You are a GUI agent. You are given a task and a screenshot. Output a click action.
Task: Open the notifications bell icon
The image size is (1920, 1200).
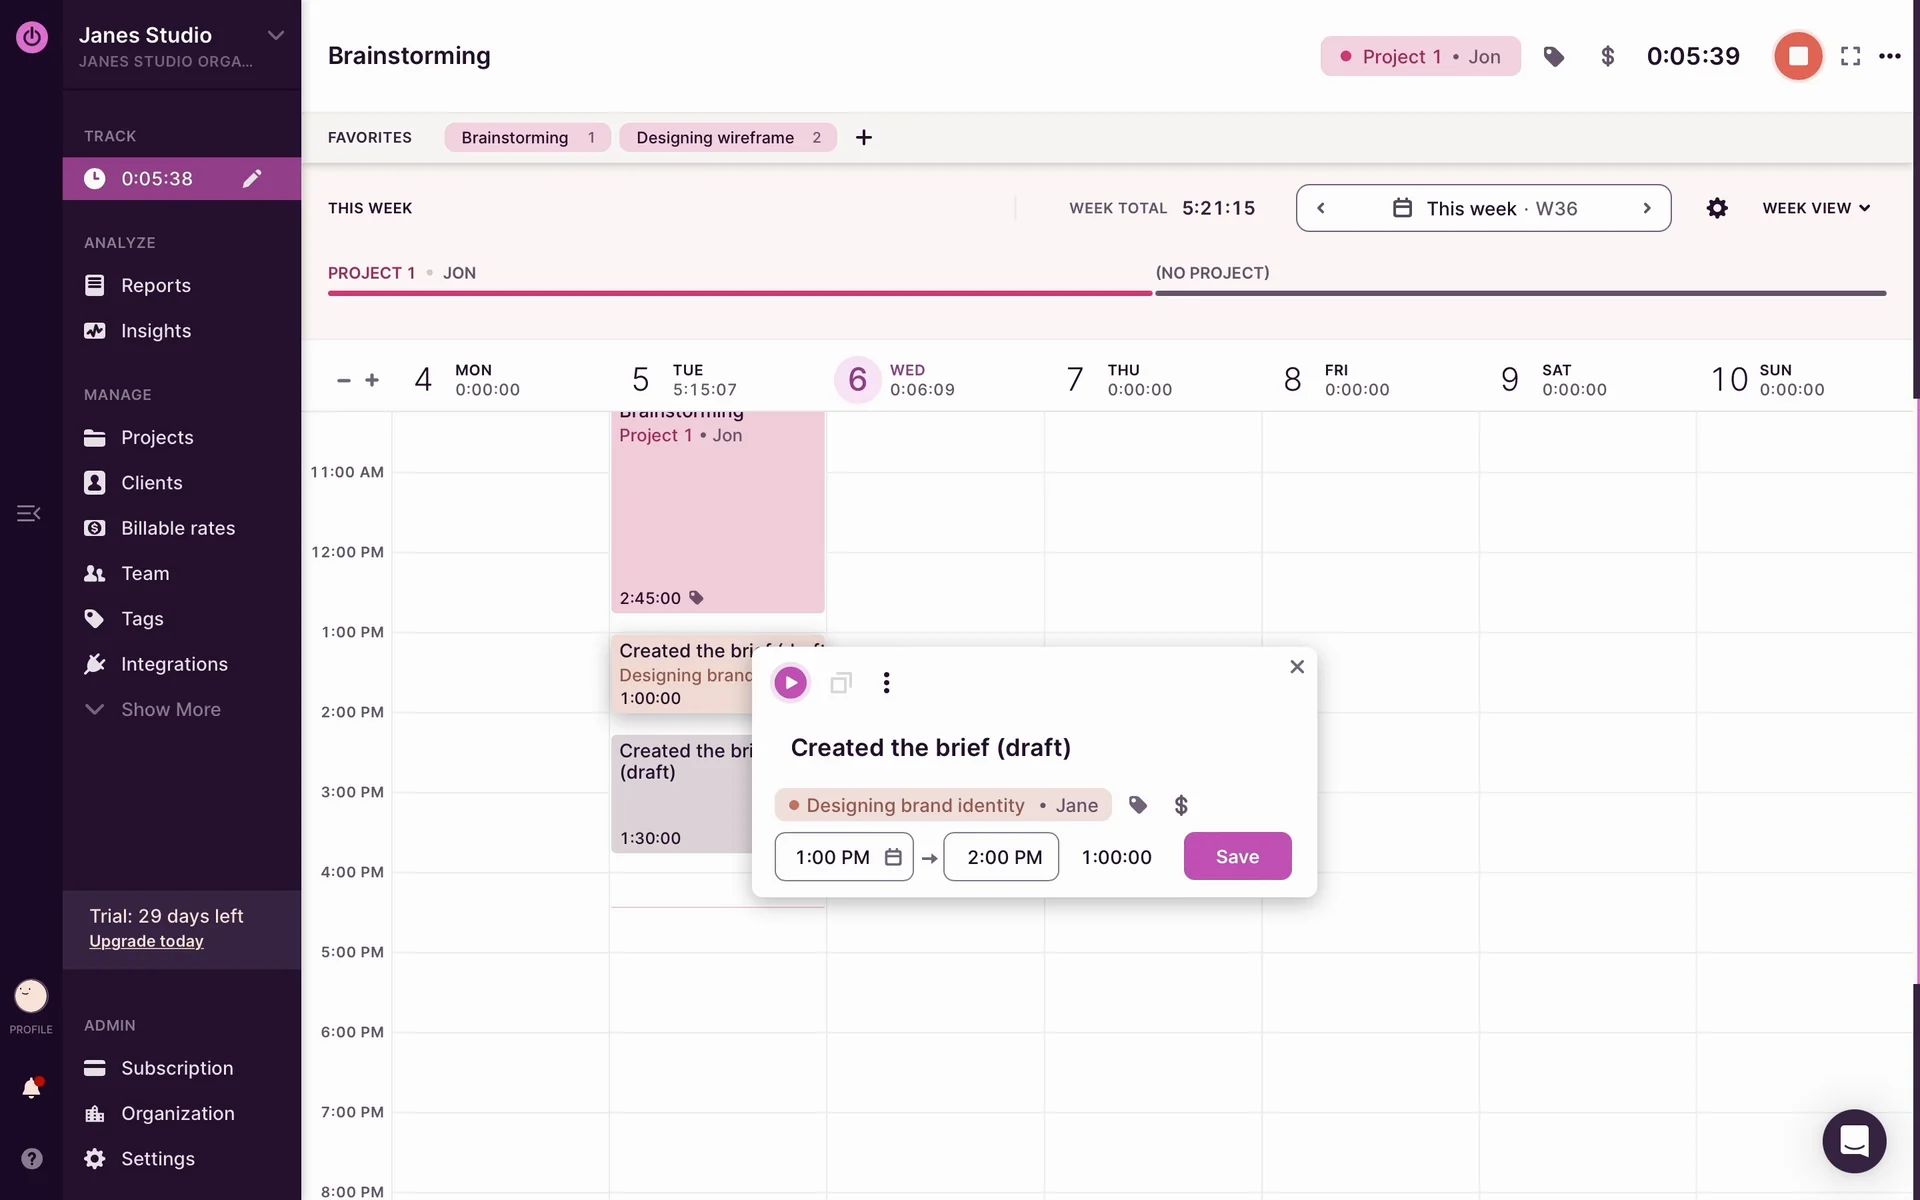[31, 1088]
